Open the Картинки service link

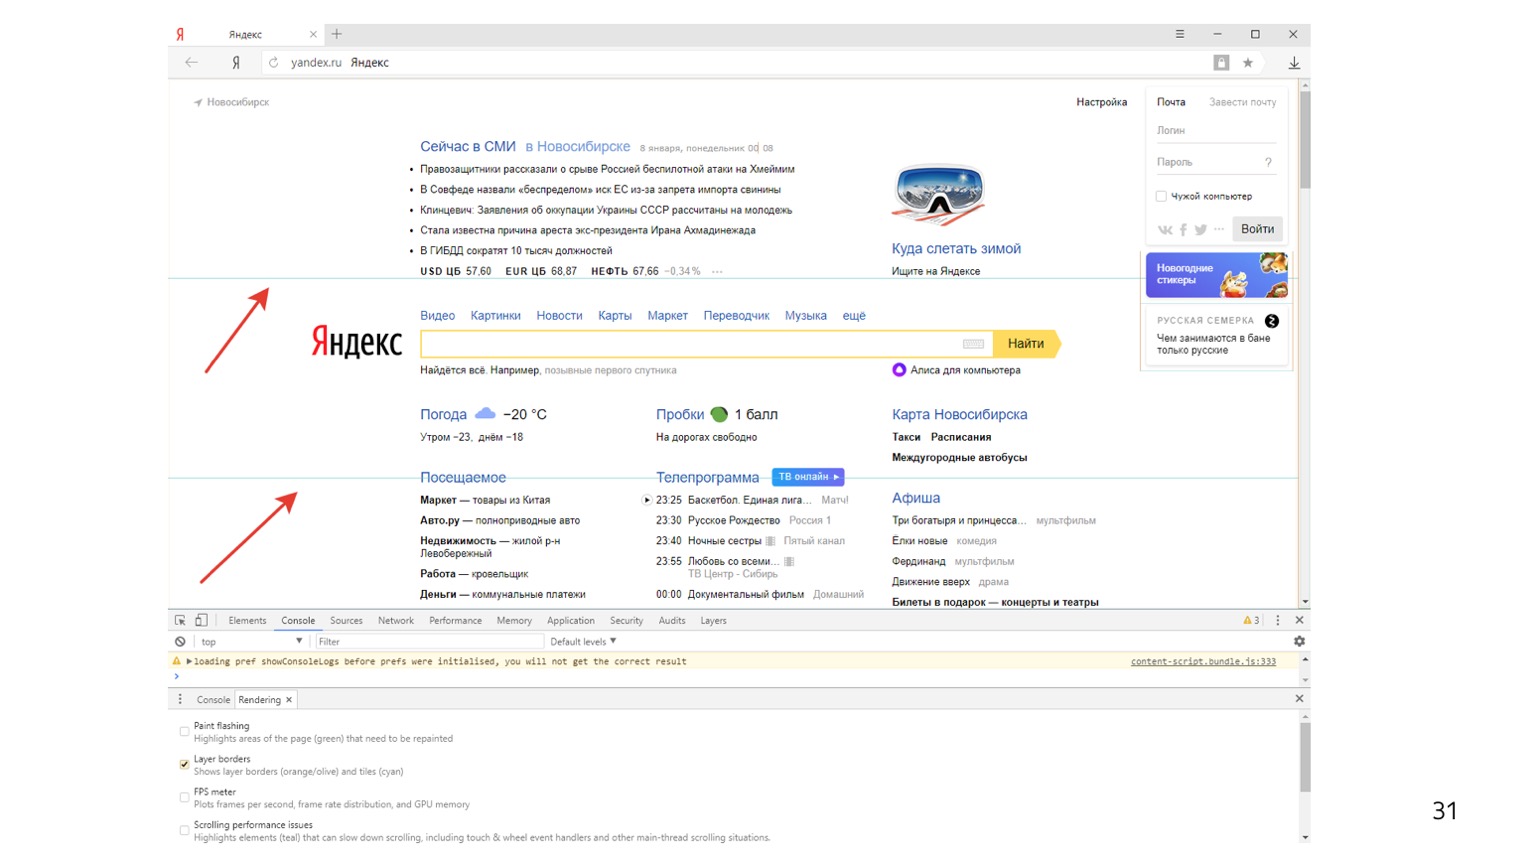point(496,316)
